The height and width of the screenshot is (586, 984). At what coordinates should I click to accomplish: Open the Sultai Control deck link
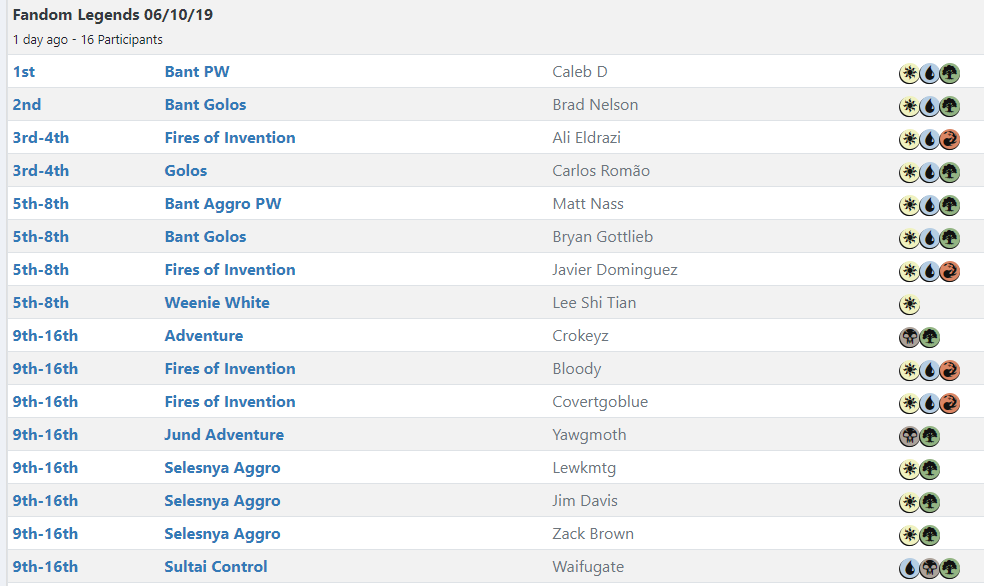pyautogui.click(x=216, y=567)
